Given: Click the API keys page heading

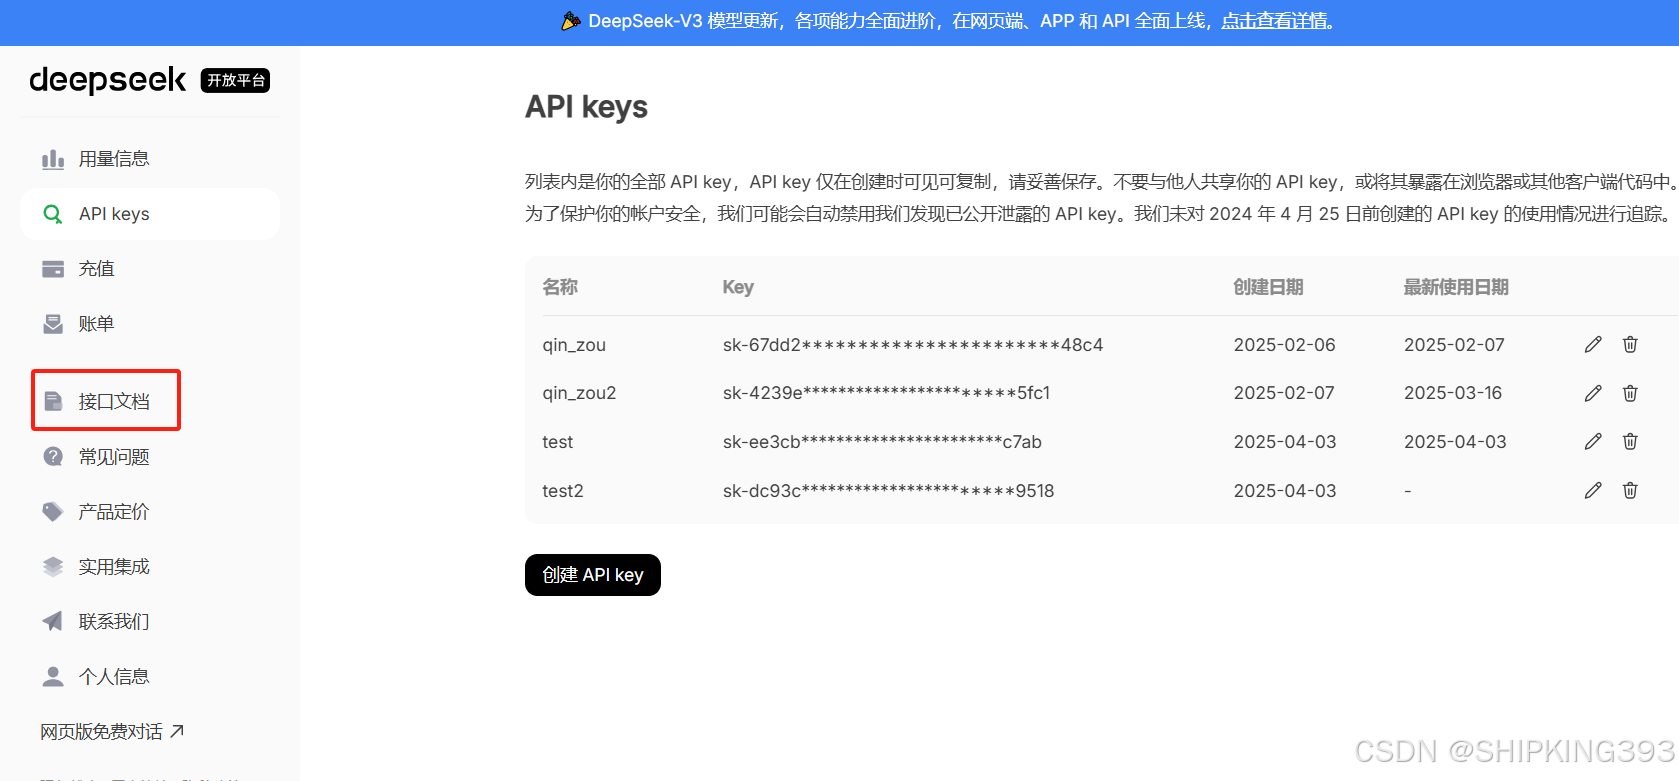Looking at the screenshot, I should tap(586, 107).
